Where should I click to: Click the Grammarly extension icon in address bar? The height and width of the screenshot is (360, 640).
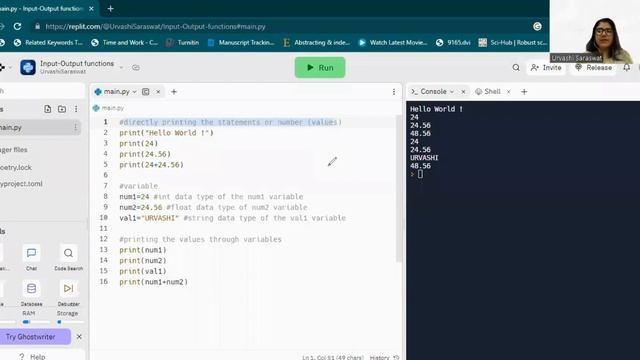point(537,27)
